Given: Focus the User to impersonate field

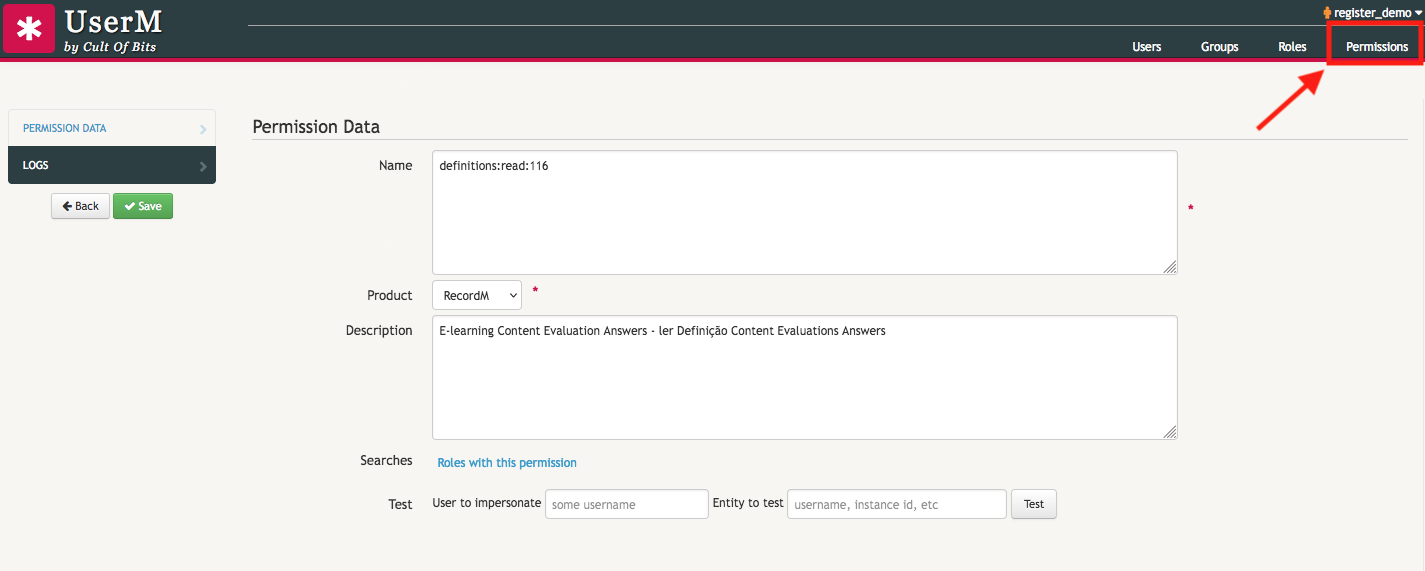Looking at the screenshot, I should click(626, 504).
